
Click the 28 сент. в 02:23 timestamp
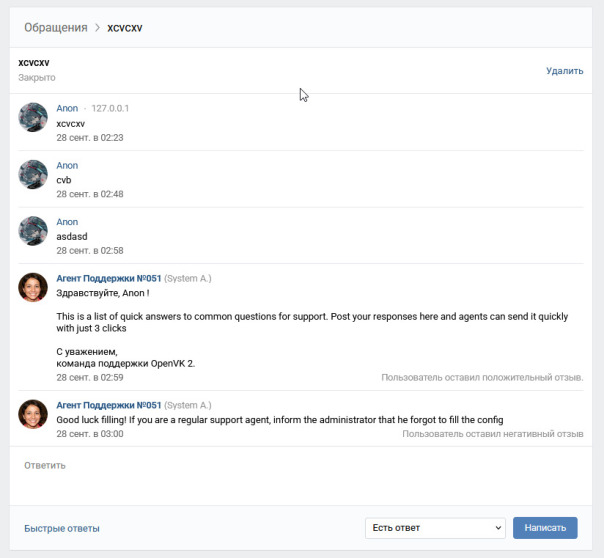pyautogui.click(x=90, y=137)
